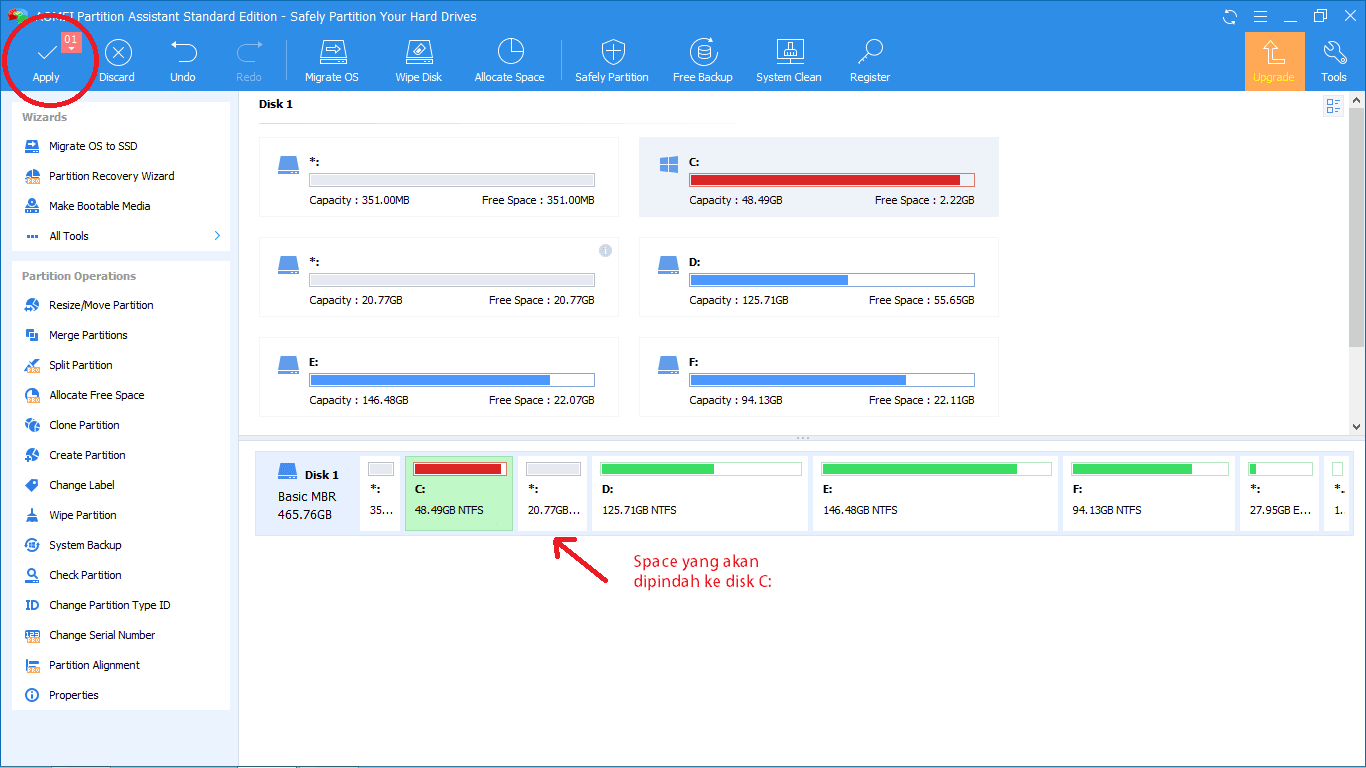Click the refresh icon in title bar
1366x768 pixels.
click(1230, 16)
